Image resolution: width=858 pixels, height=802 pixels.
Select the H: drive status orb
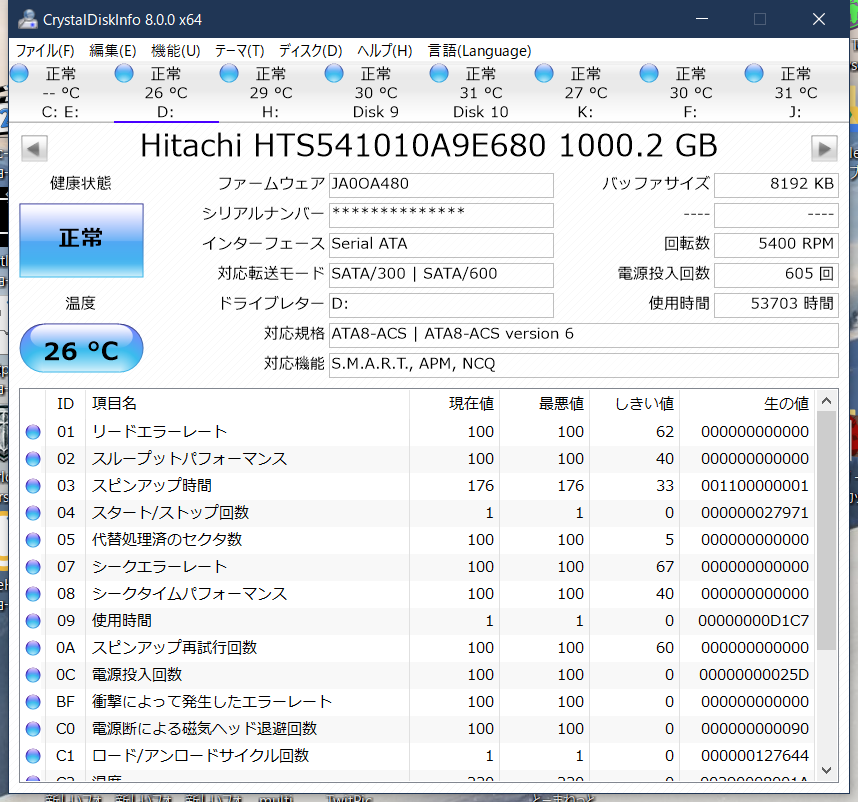(x=229, y=73)
